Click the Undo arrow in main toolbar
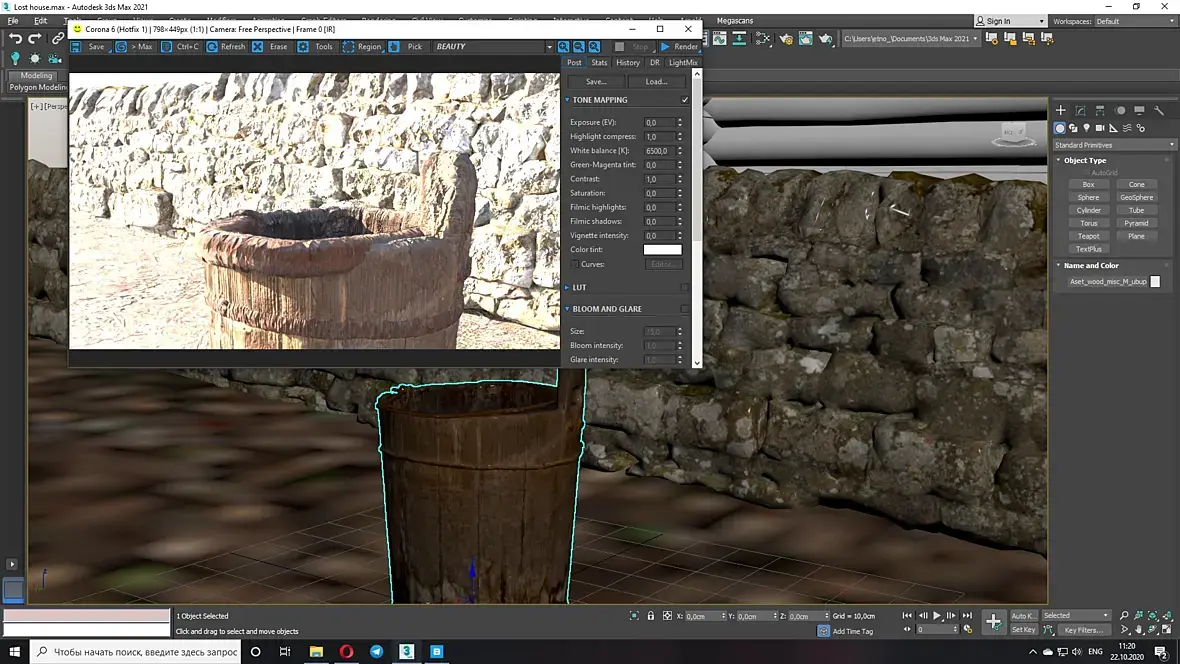This screenshot has width=1180, height=664. (x=15, y=38)
